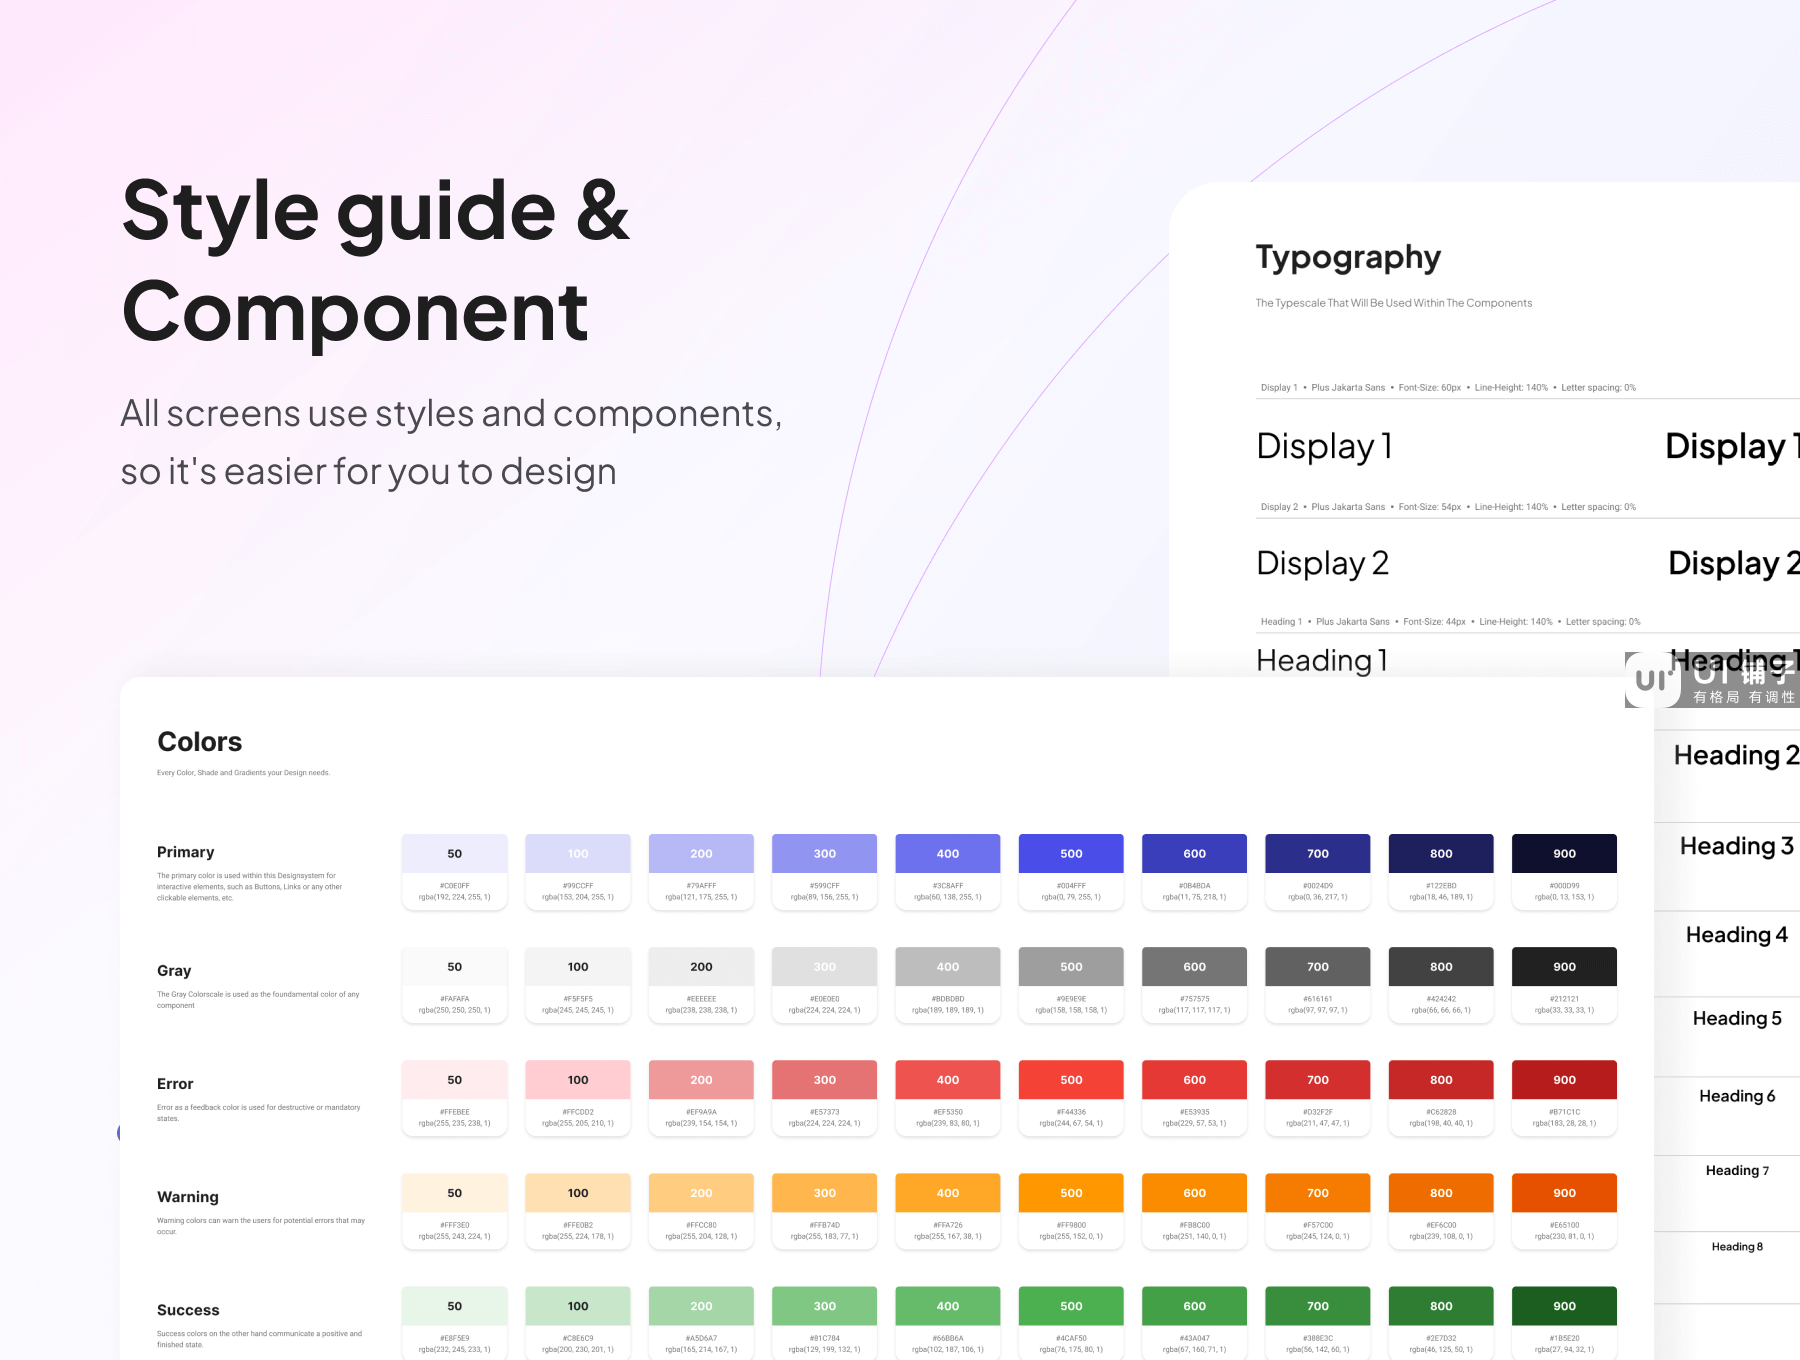Image resolution: width=1800 pixels, height=1360 pixels.
Task: Choose the Warning 200 swatch
Action: pyautogui.click(x=701, y=1210)
